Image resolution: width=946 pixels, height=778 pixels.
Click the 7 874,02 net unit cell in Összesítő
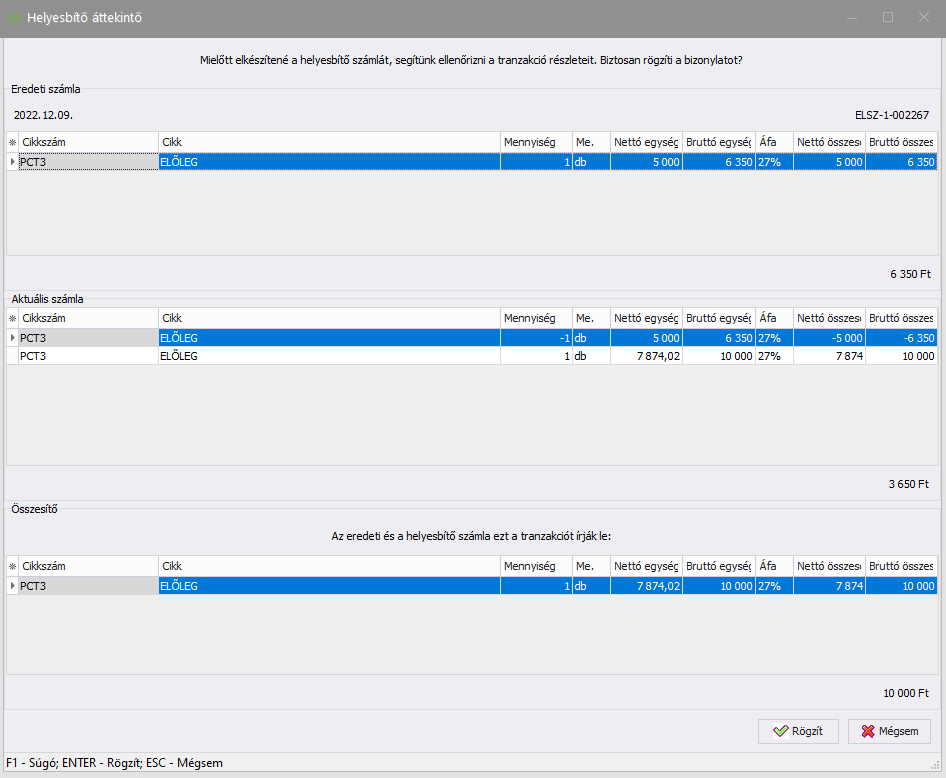(646, 586)
